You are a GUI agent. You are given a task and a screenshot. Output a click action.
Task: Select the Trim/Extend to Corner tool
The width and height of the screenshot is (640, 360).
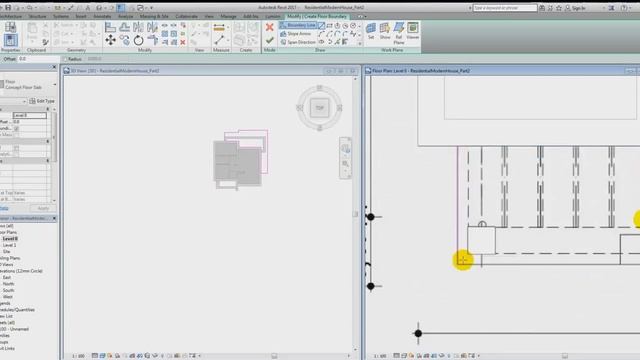coord(152,40)
